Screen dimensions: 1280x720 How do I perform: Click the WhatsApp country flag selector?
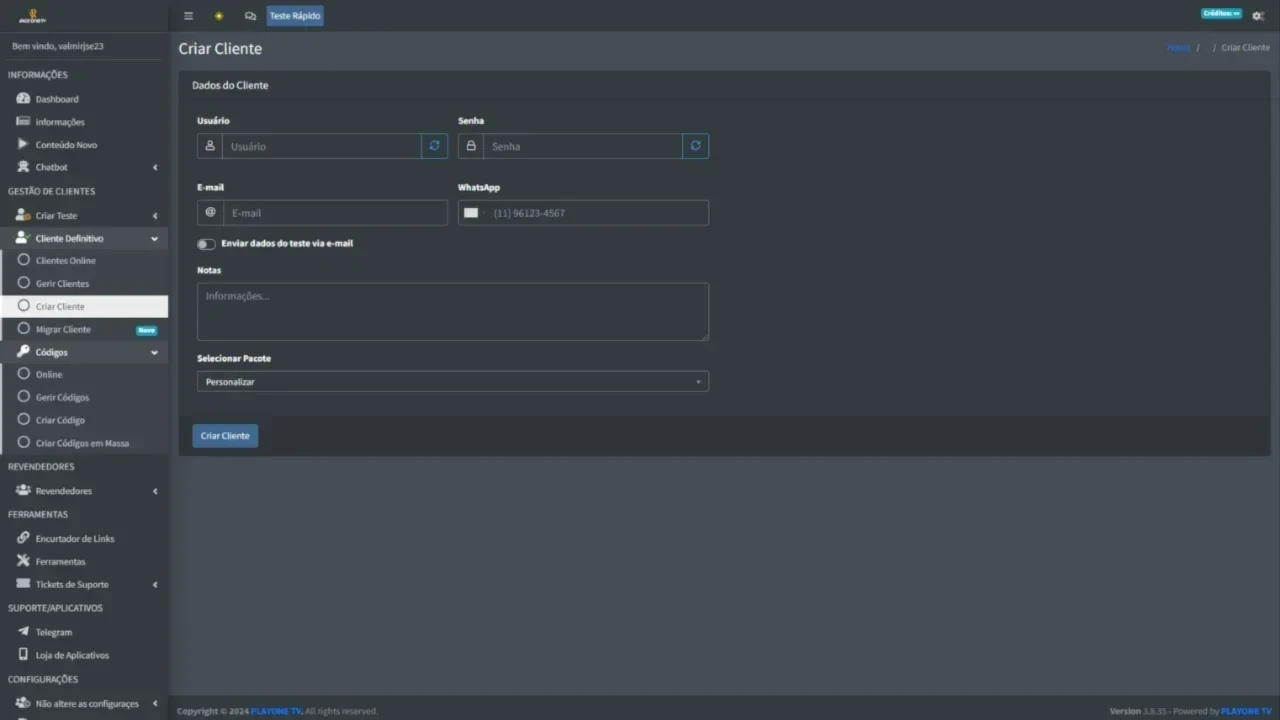(471, 213)
